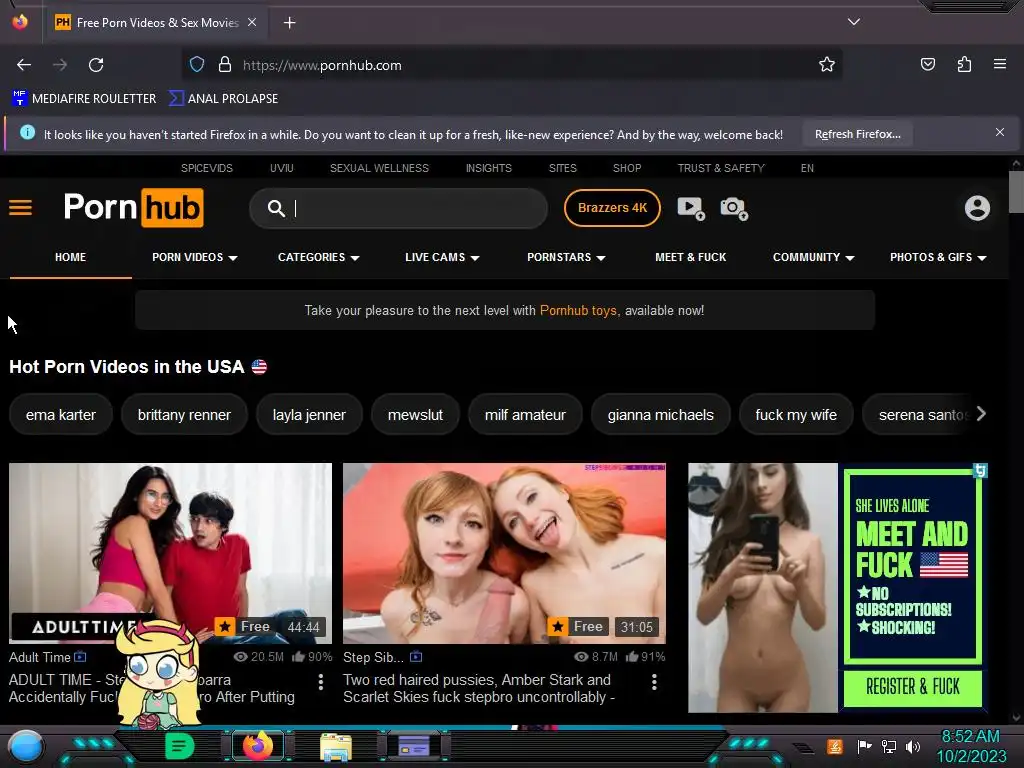Dismiss the Firefox refresh notification bar
The height and width of the screenshot is (768, 1024).
[1000, 133]
